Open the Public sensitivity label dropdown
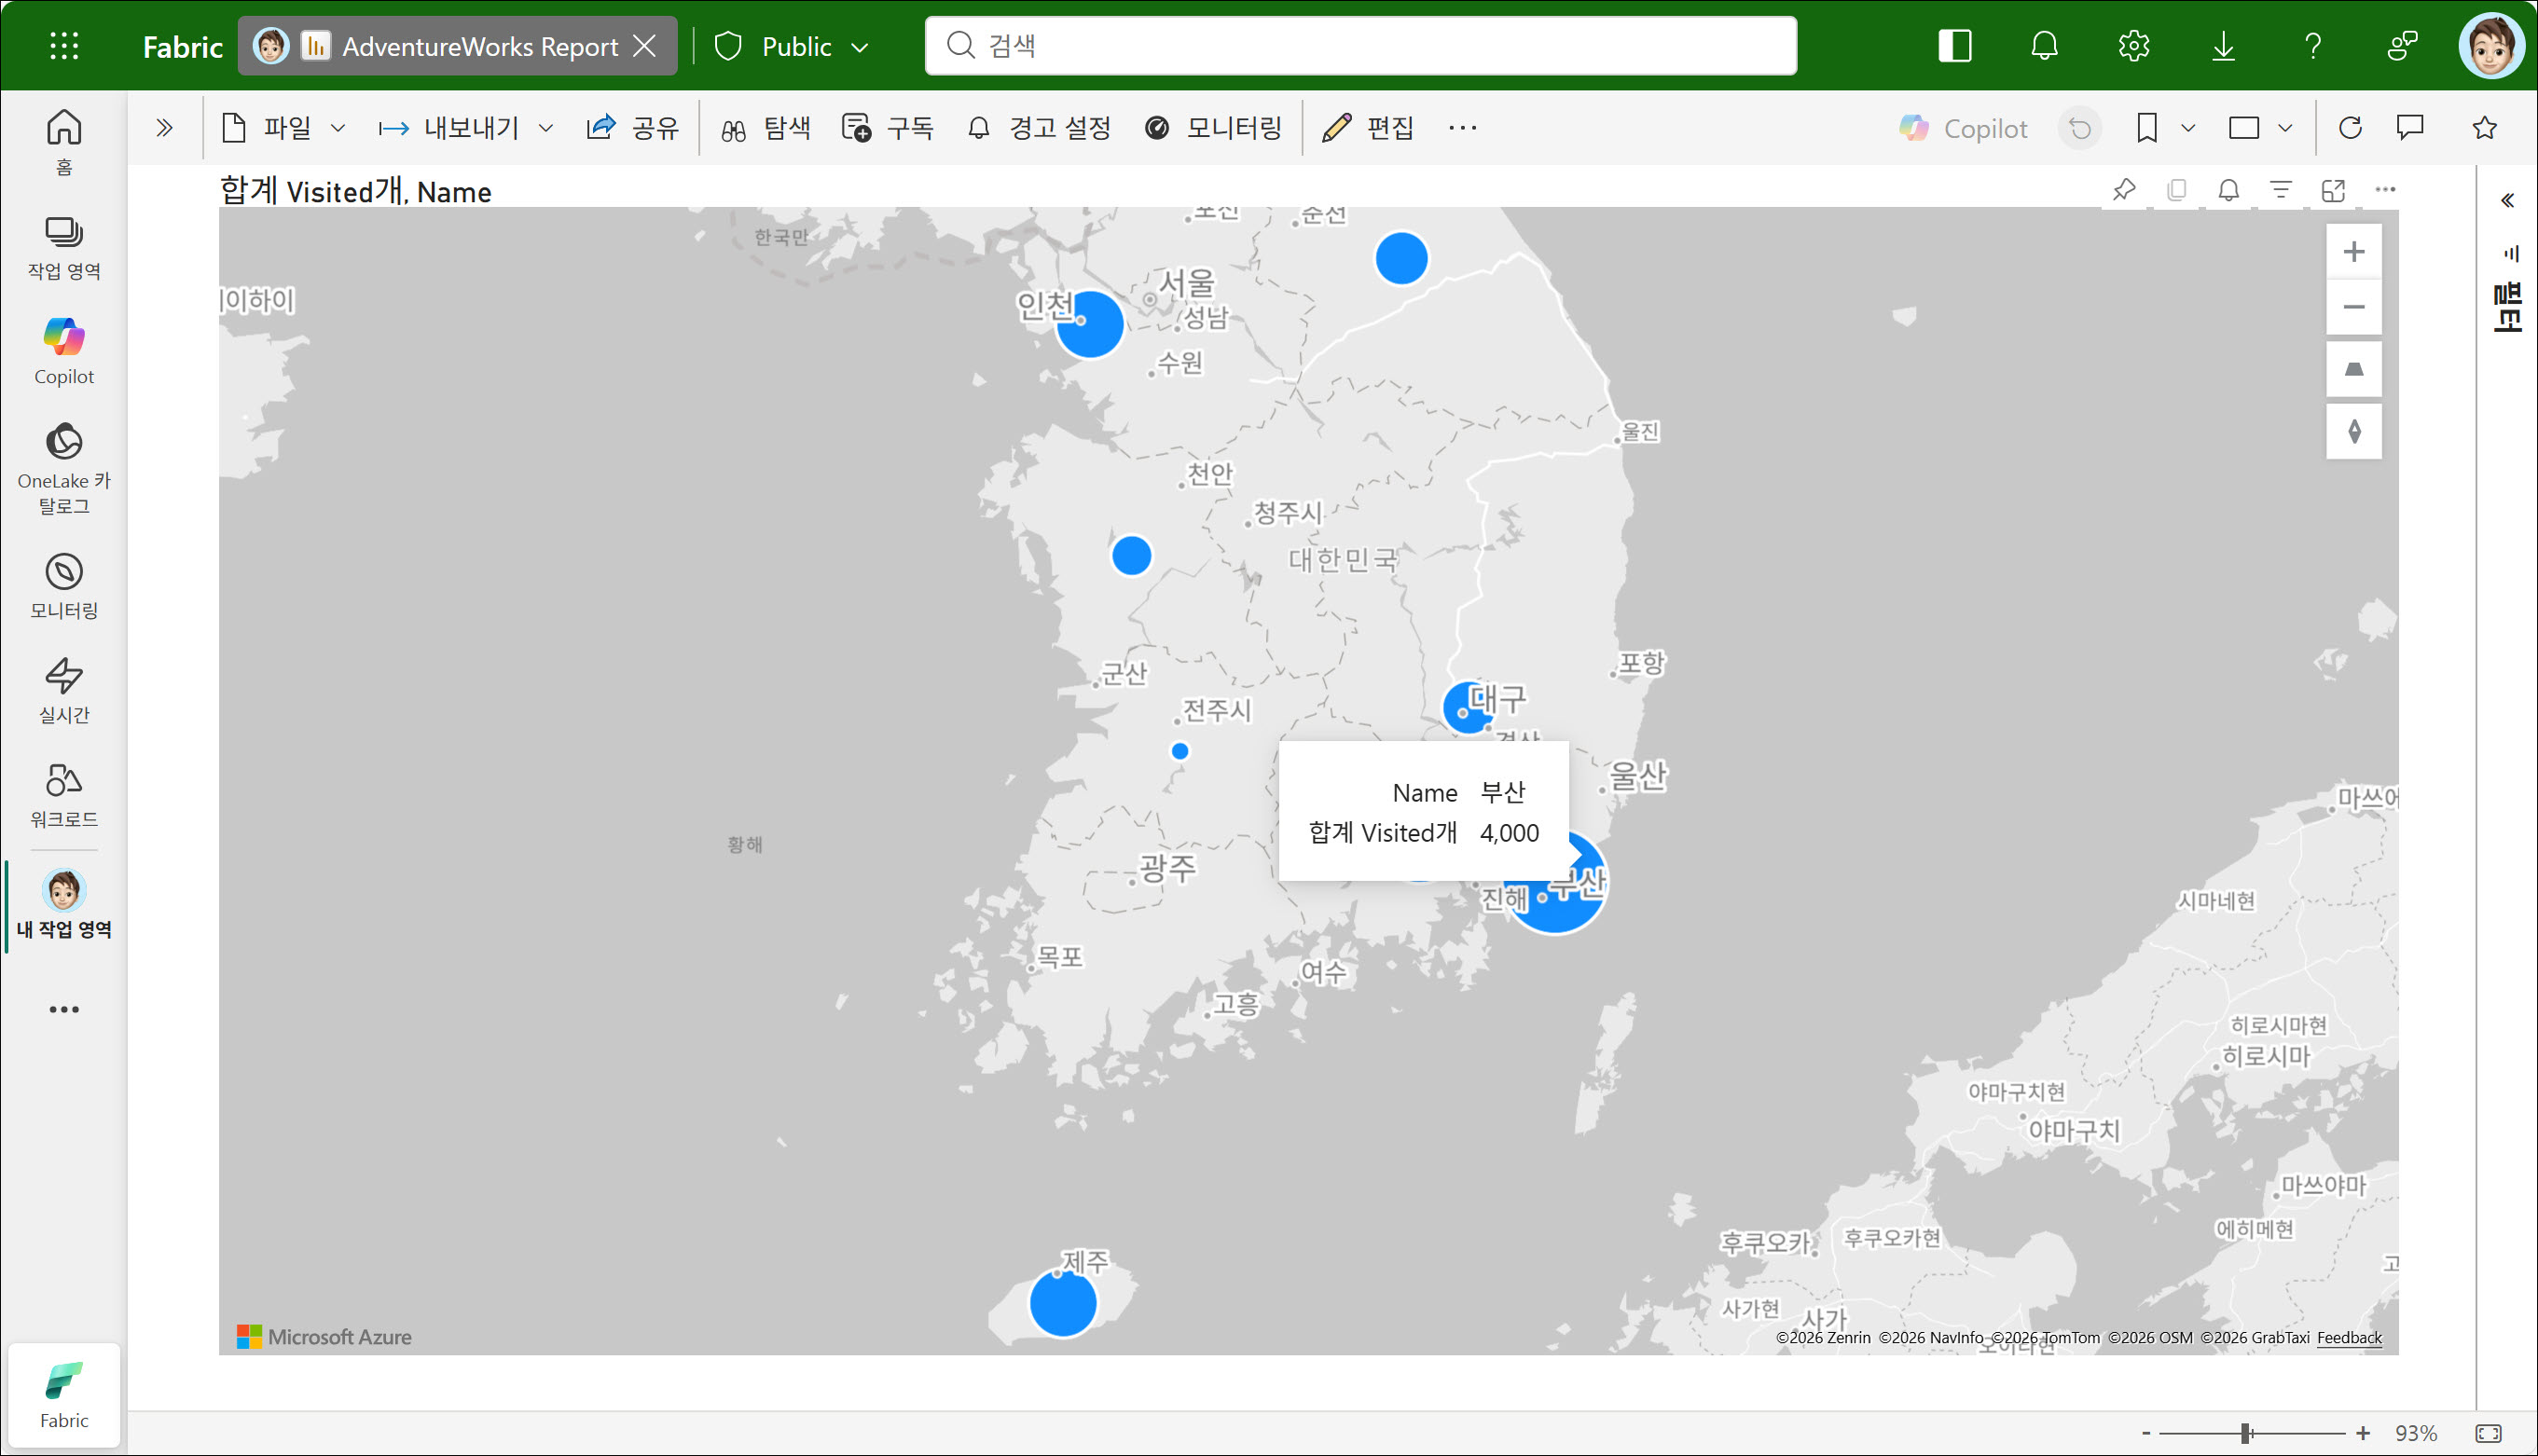The width and height of the screenshot is (2538, 1456). [x=795, y=46]
